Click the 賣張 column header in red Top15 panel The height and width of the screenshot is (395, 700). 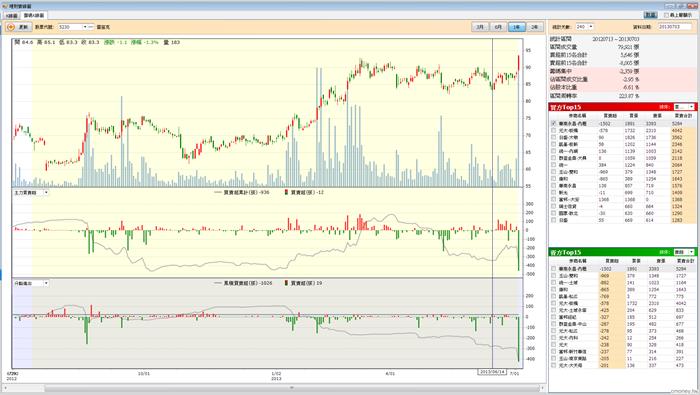(657, 116)
